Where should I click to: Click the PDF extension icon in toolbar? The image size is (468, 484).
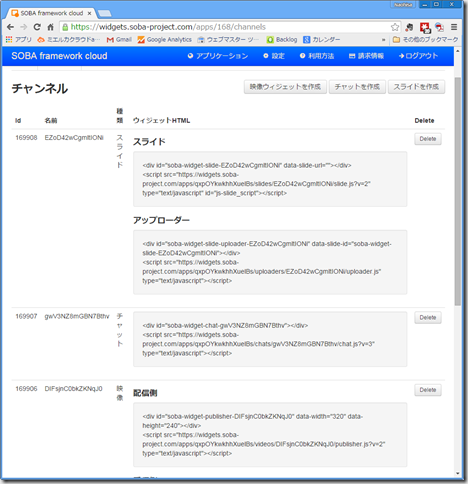point(440,27)
